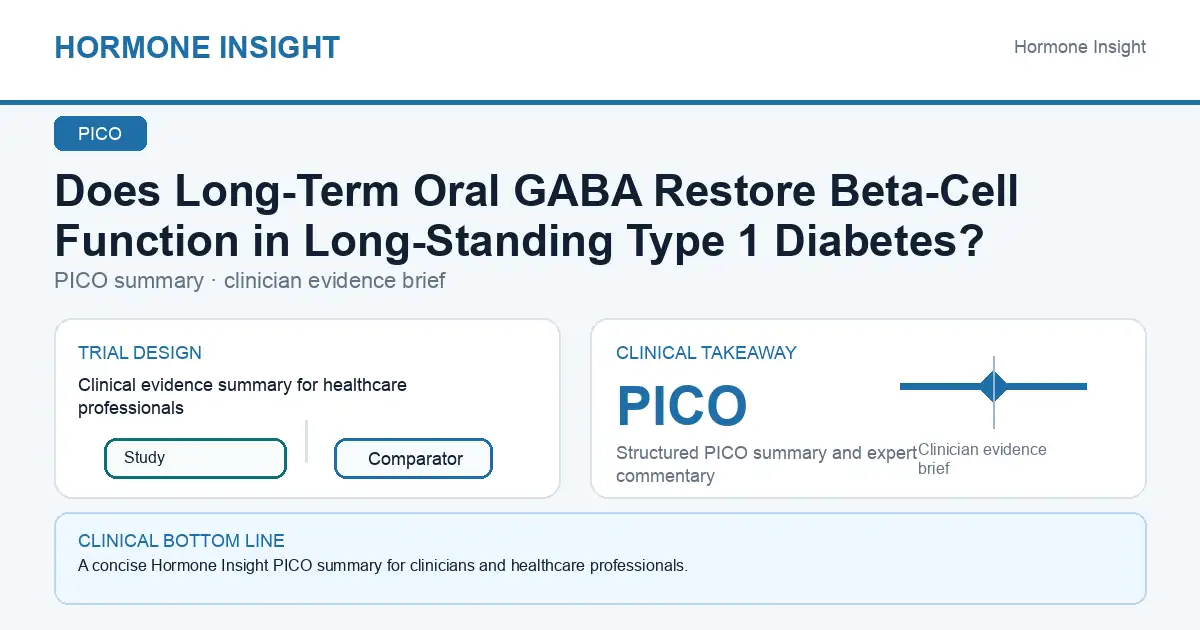Click the vertical divider between Study and Comparator
Image resolution: width=1200 pixels, height=630 pixels.
pos(306,441)
